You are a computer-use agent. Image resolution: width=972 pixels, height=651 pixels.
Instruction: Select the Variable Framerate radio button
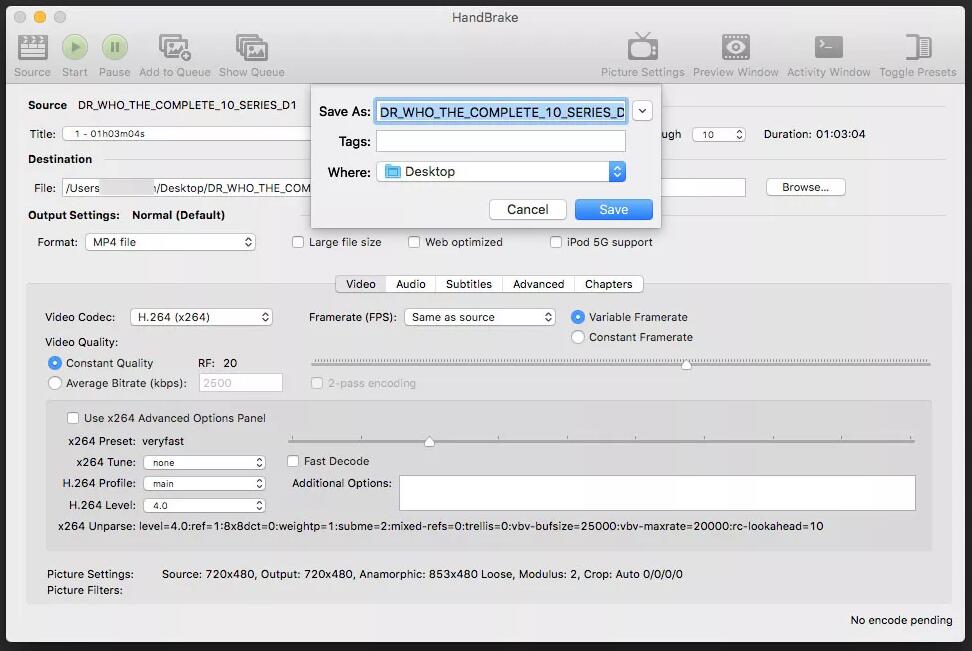click(x=578, y=317)
